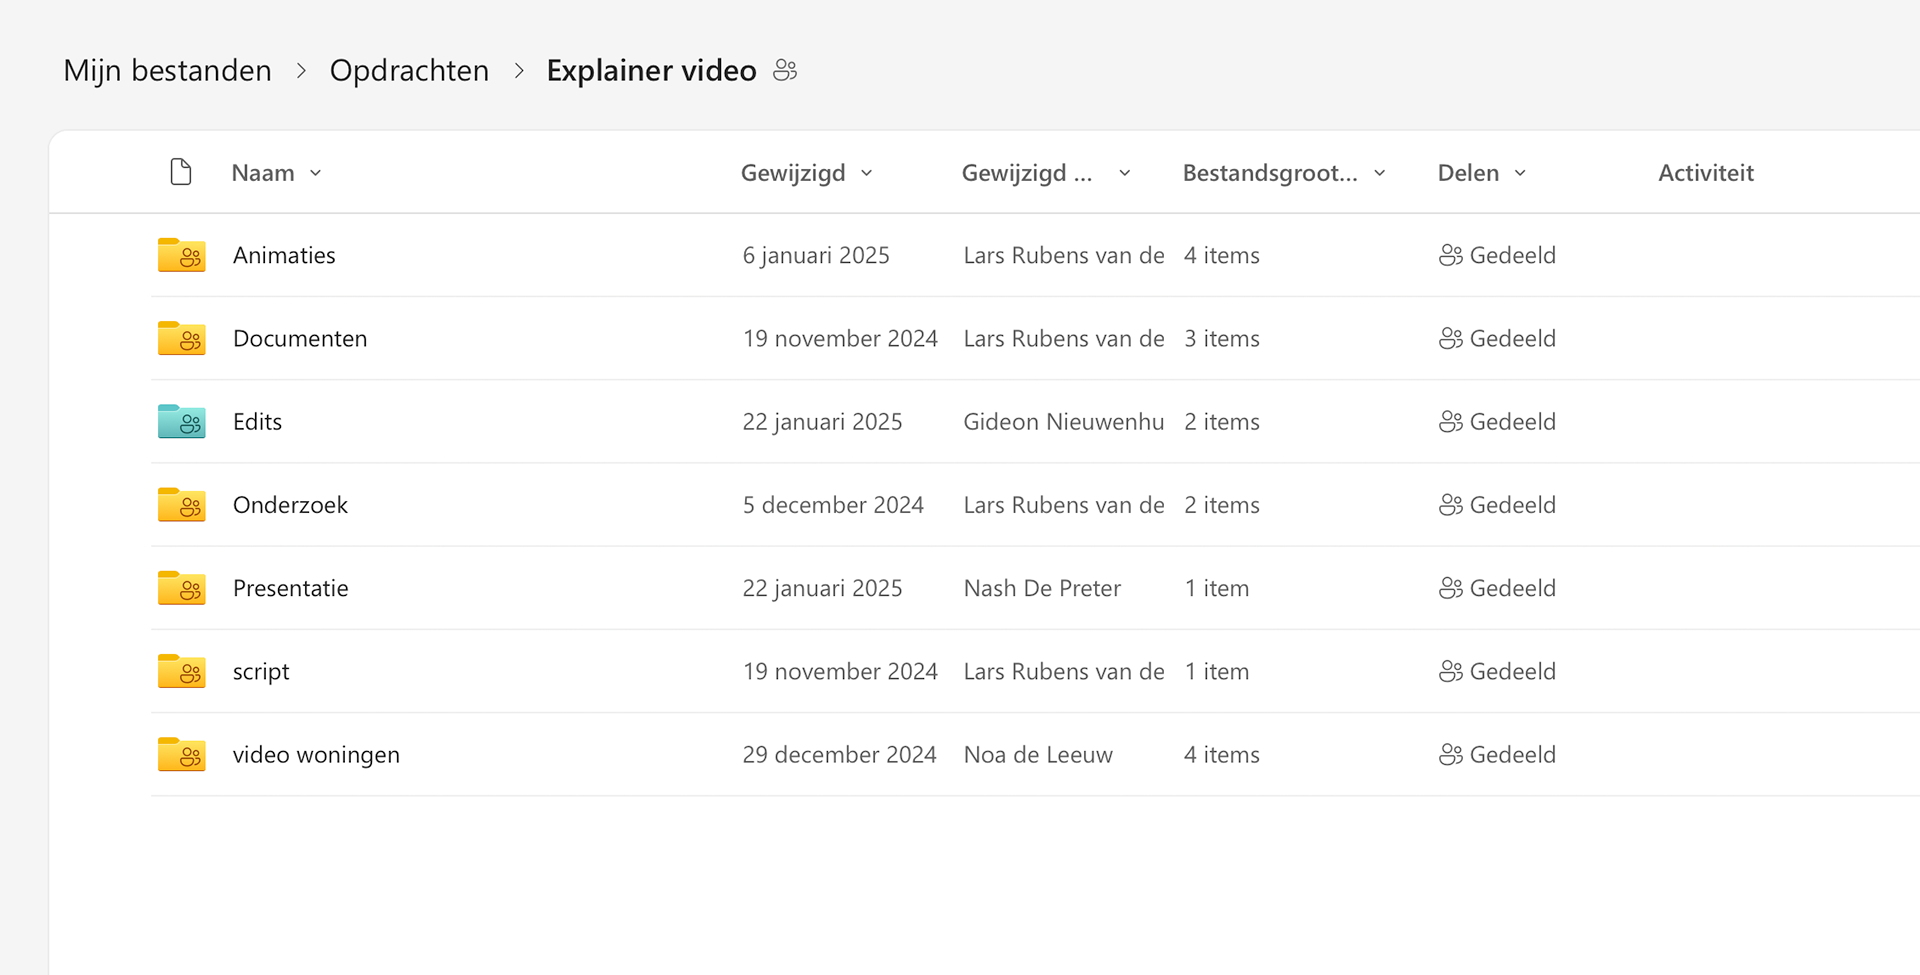
Task: Click the folder icon beside Documenten
Action: [181, 338]
